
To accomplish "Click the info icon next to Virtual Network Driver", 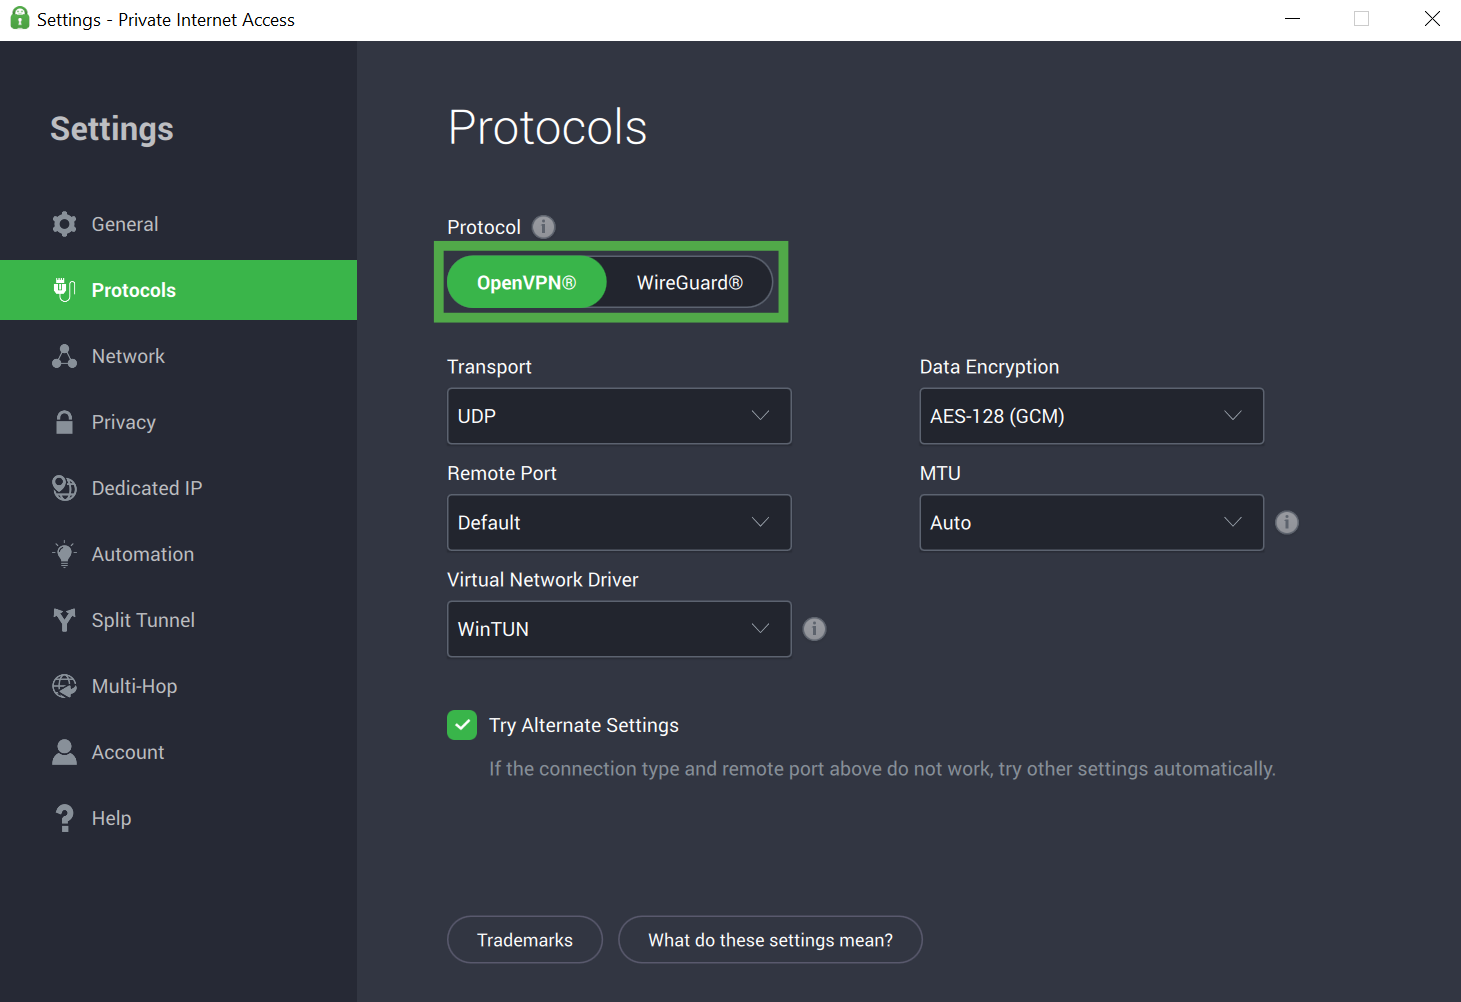I will pyautogui.click(x=815, y=629).
